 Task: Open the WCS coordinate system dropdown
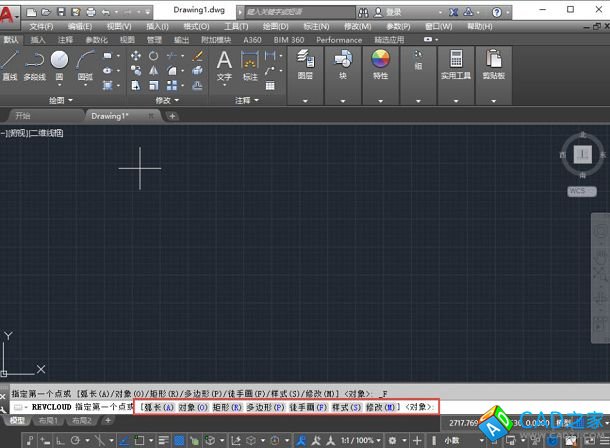(581, 190)
